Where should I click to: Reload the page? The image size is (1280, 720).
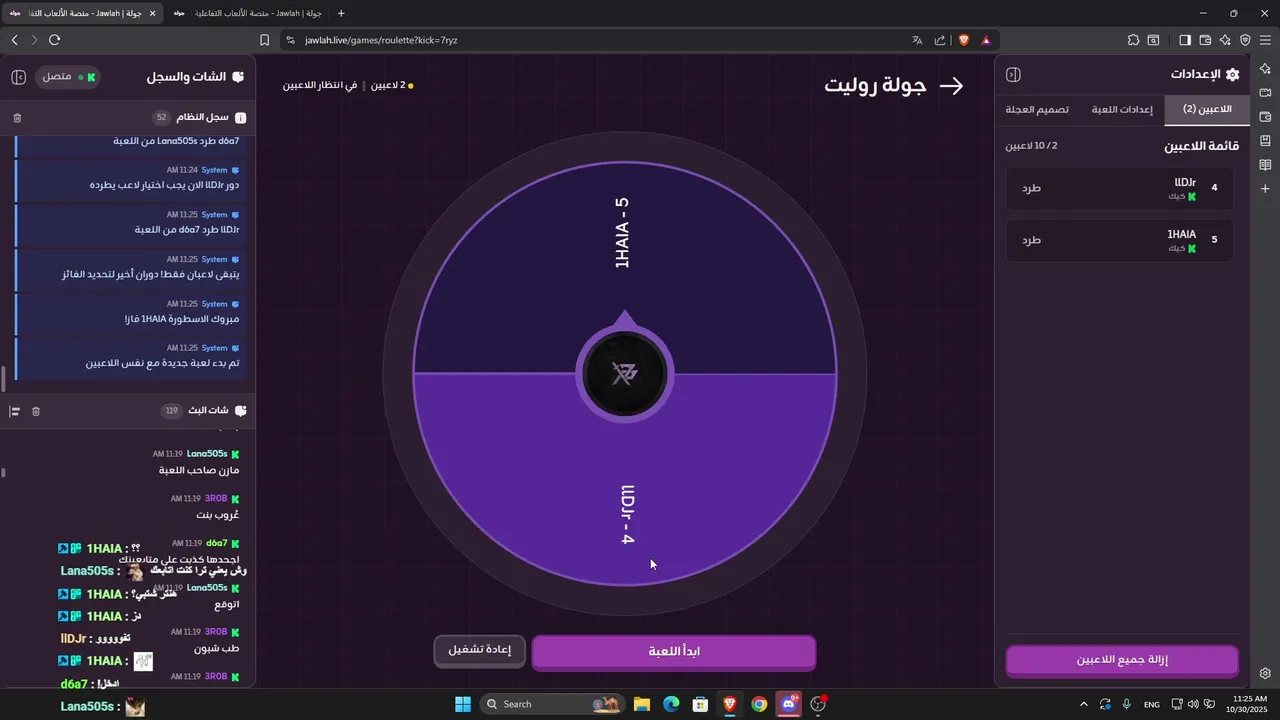54,40
